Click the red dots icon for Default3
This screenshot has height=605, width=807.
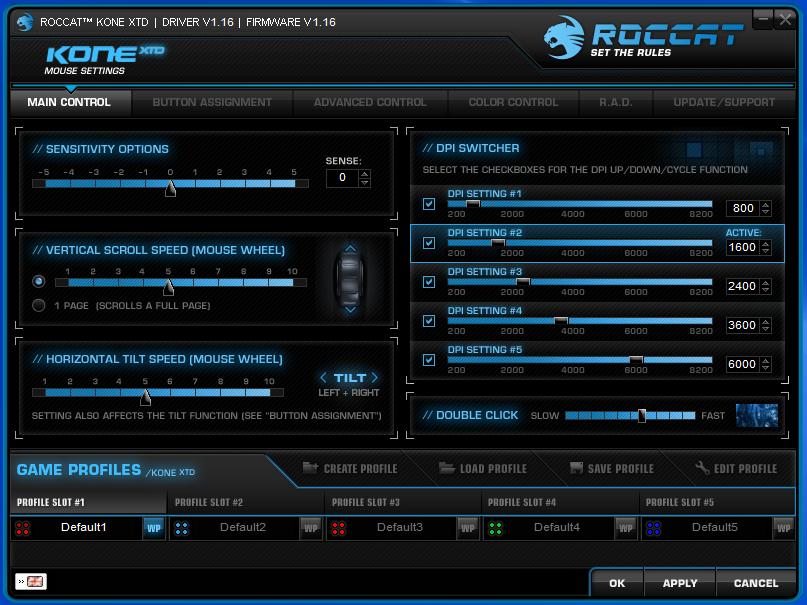coord(338,528)
